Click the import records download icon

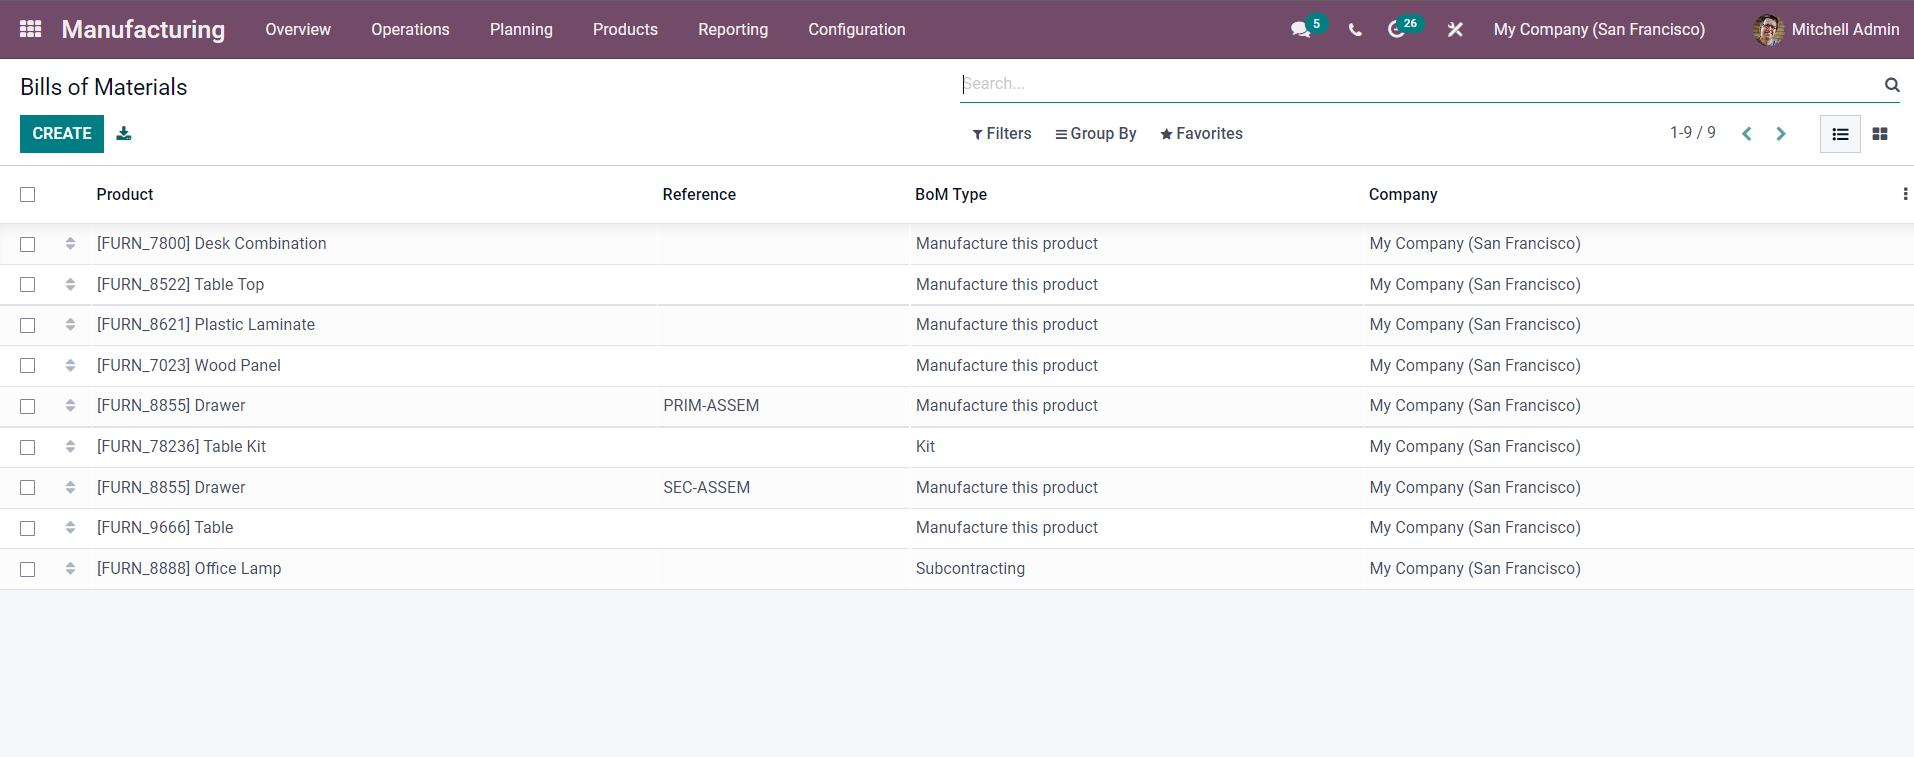pyautogui.click(x=124, y=133)
